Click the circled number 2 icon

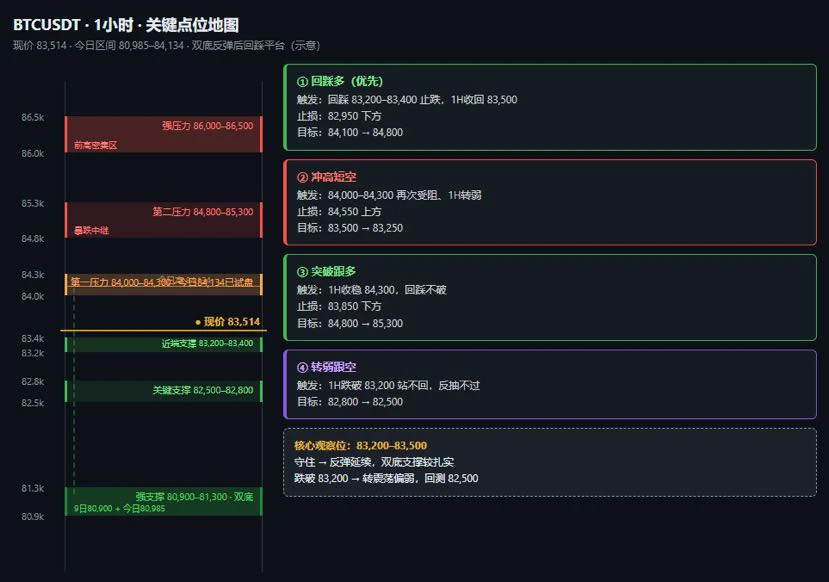pos(302,177)
